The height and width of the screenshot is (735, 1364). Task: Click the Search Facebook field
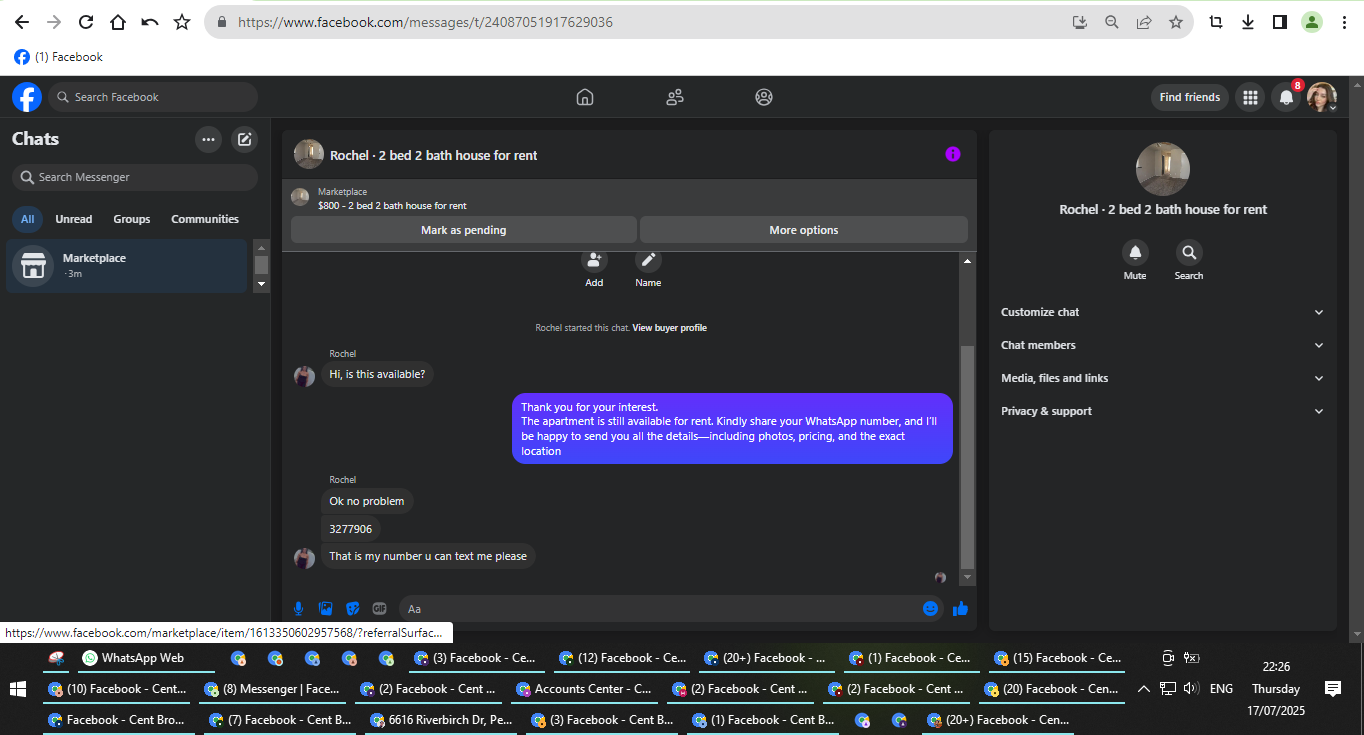click(153, 97)
